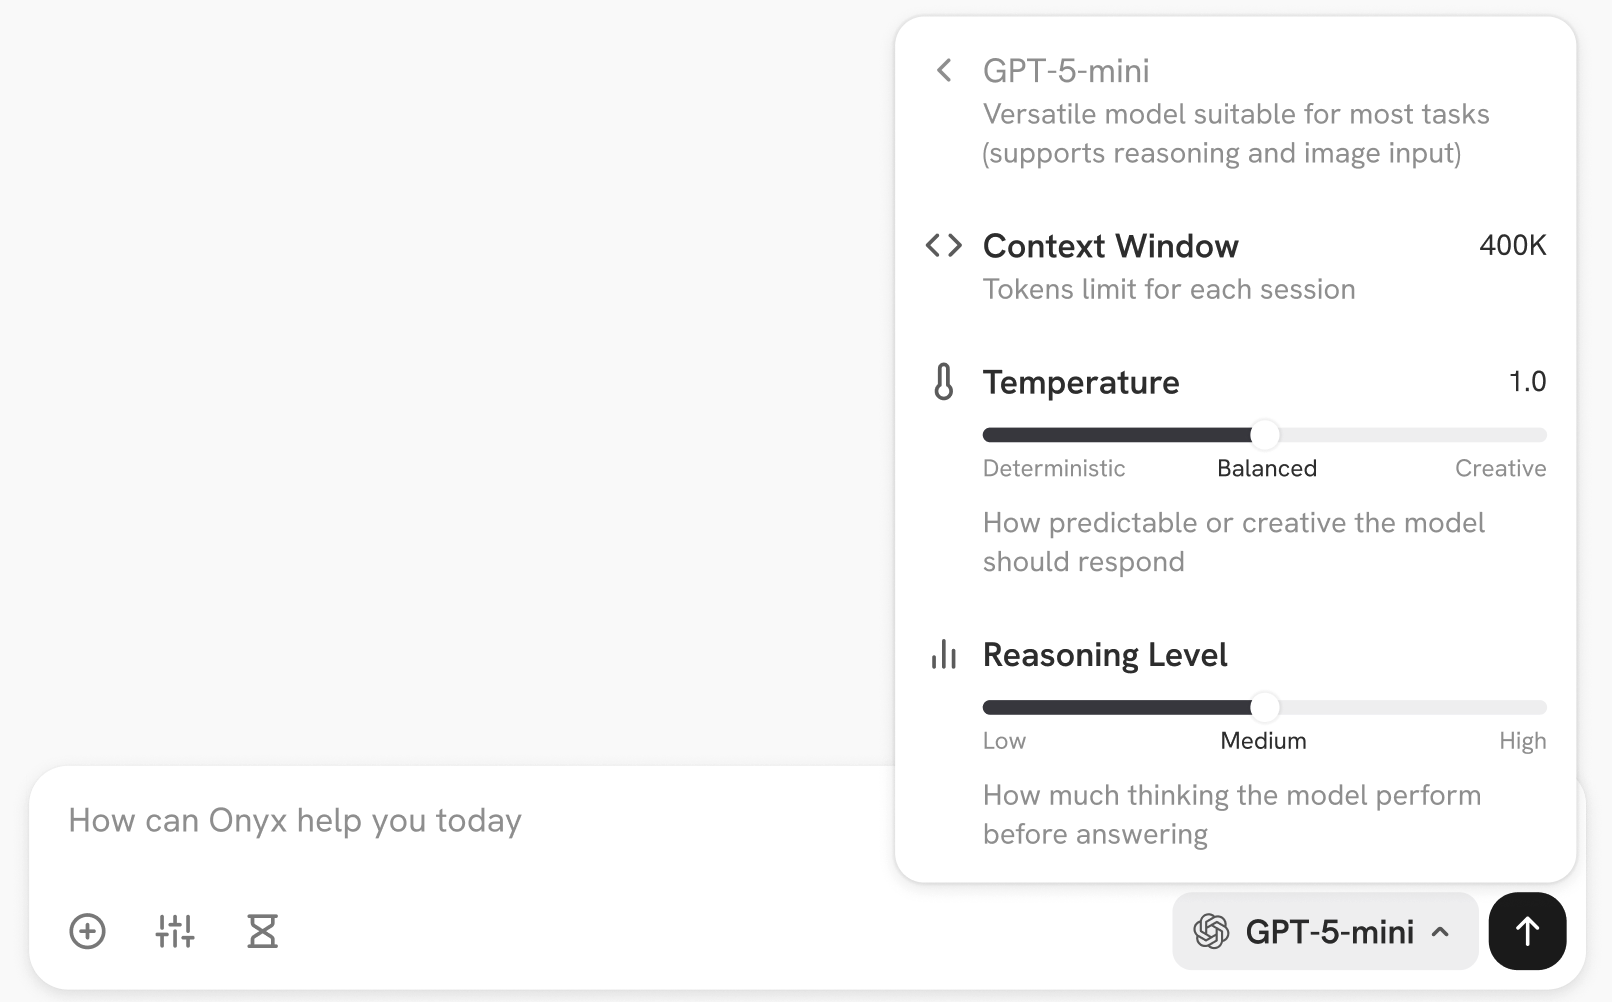Image resolution: width=1612 pixels, height=1002 pixels.
Task: Click the back chevron beside GPT-5-mini
Action: click(x=944, y=71)
